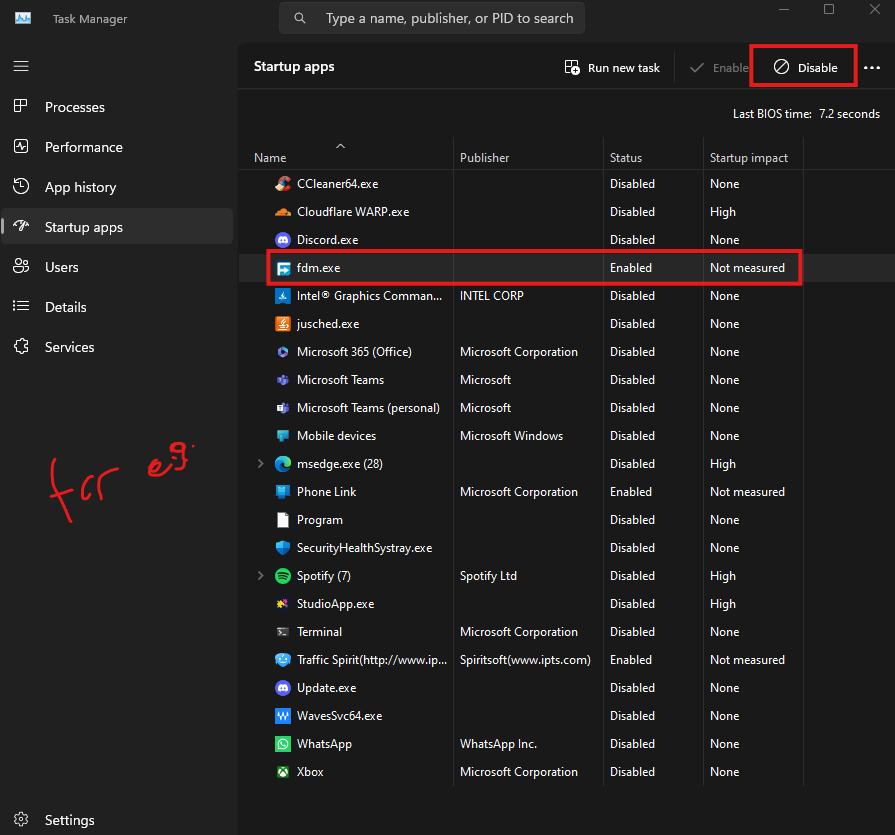Select the Microsoft Teams row name
Screen dimensions: 895x835
coord(340,380)
